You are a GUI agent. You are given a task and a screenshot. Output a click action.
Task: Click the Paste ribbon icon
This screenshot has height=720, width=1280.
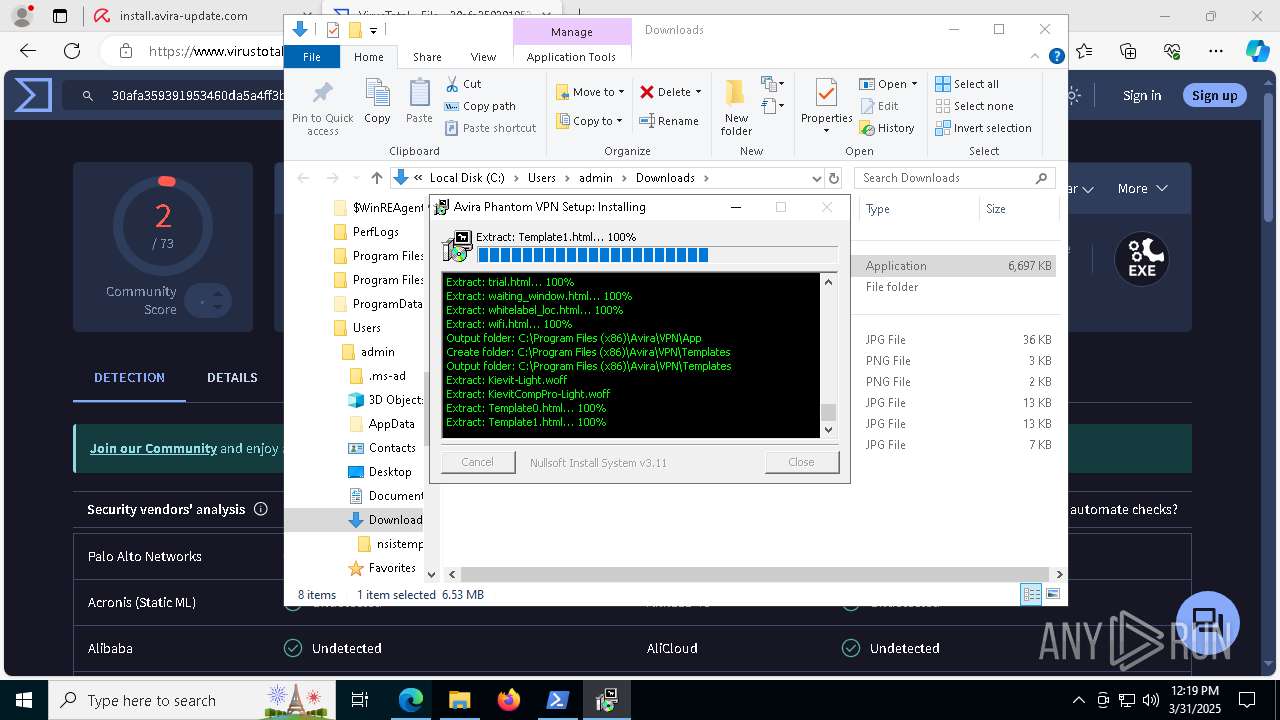(419, 102)
